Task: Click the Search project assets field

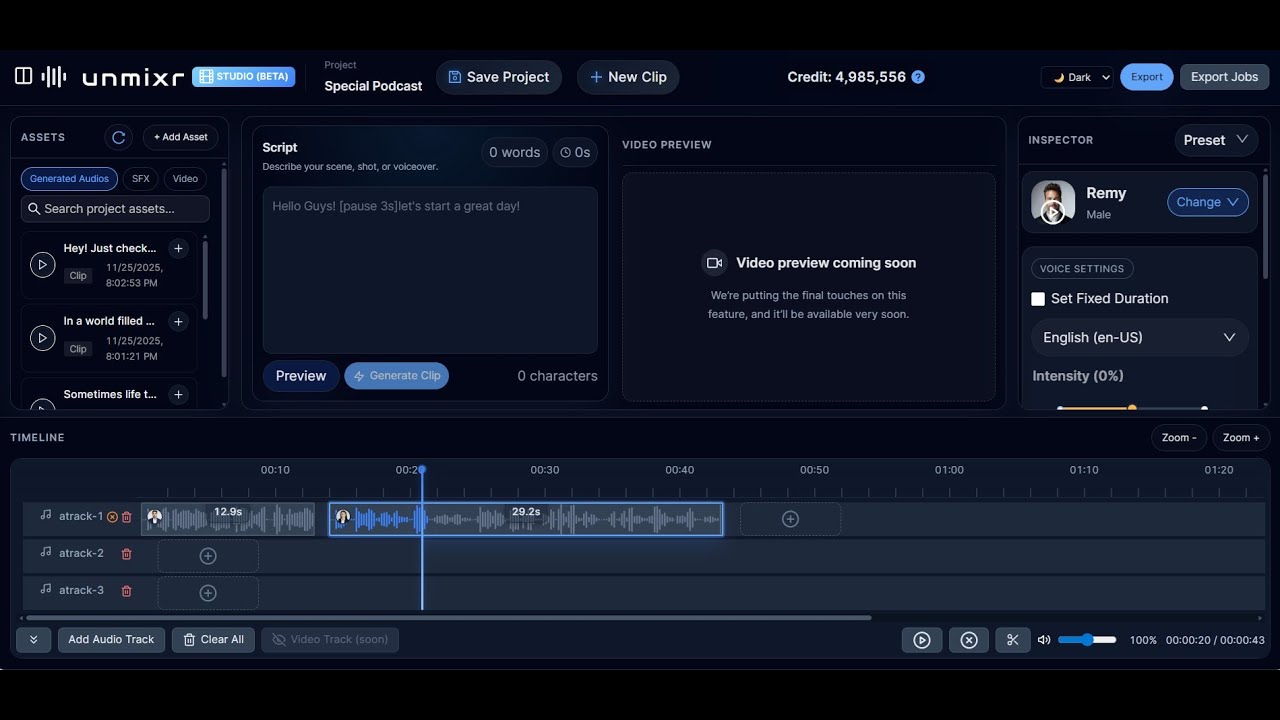Action: (x=115, y=209)
